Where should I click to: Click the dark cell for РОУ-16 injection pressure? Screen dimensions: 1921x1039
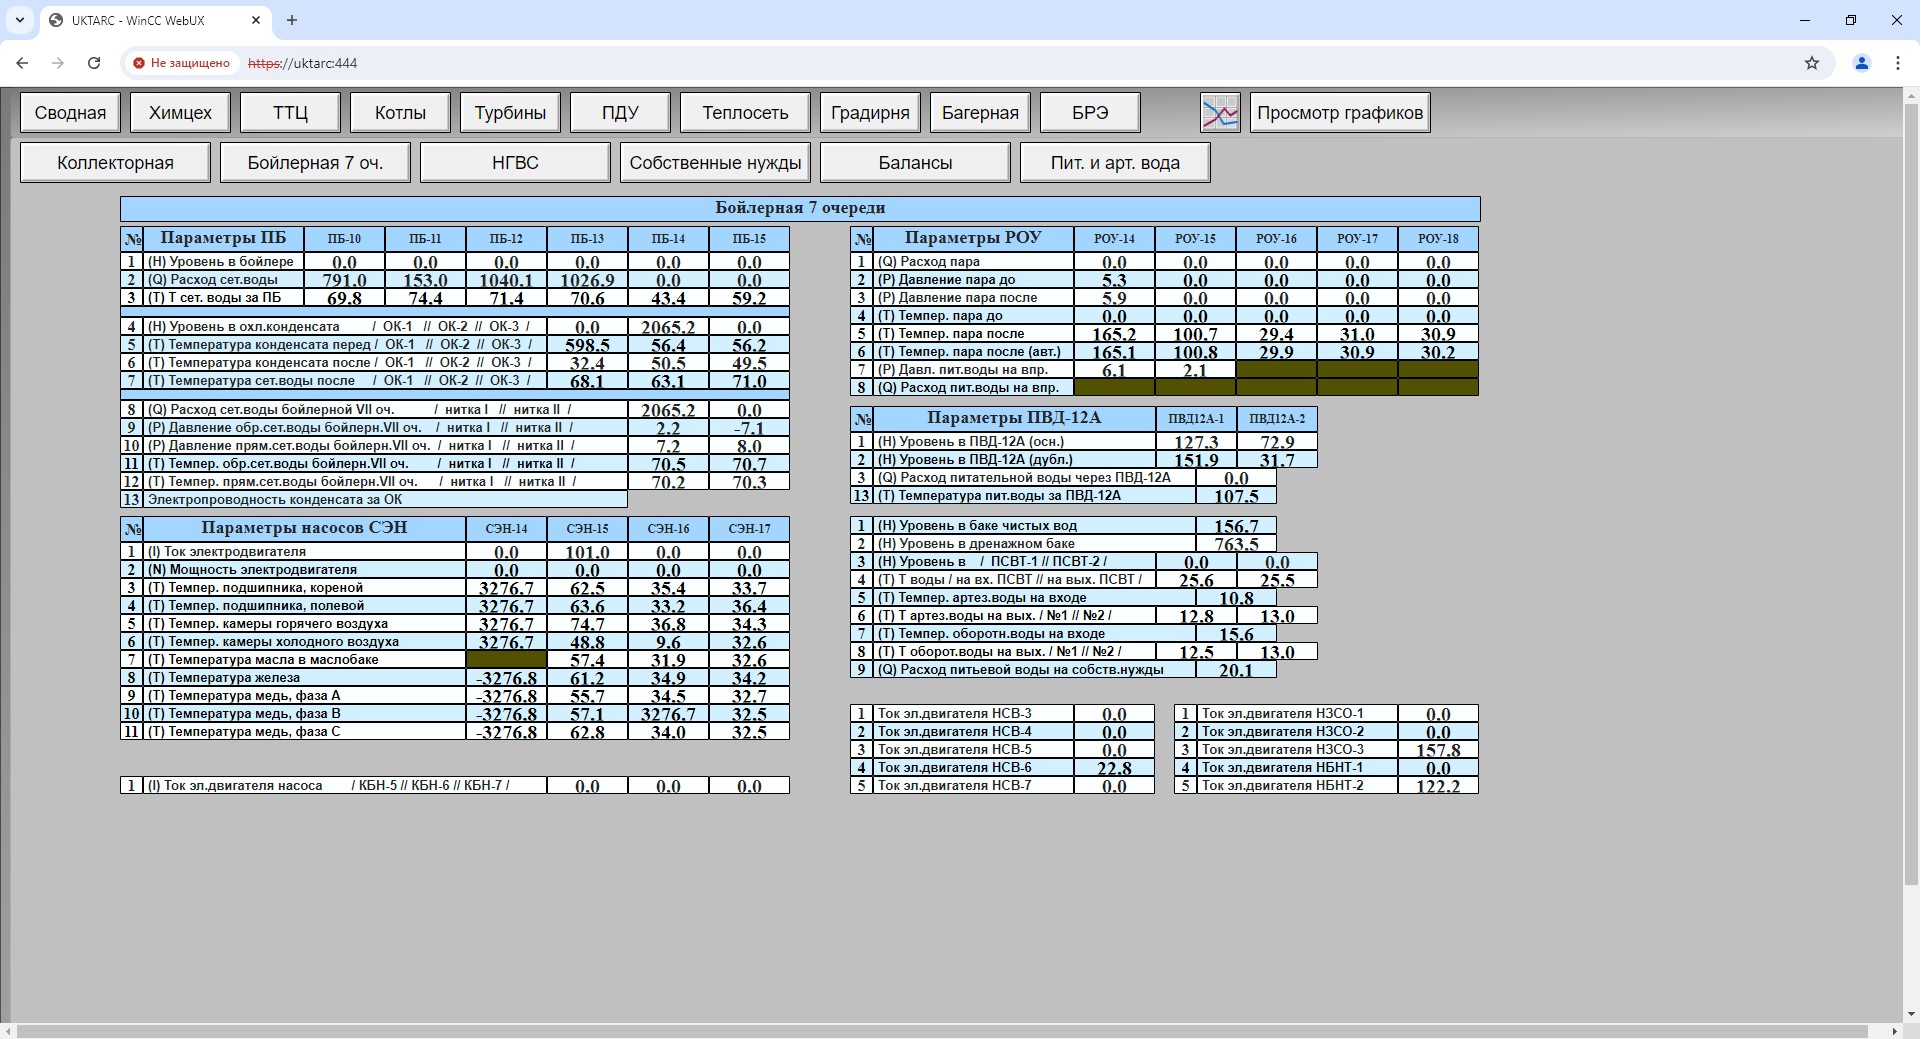1276,370
